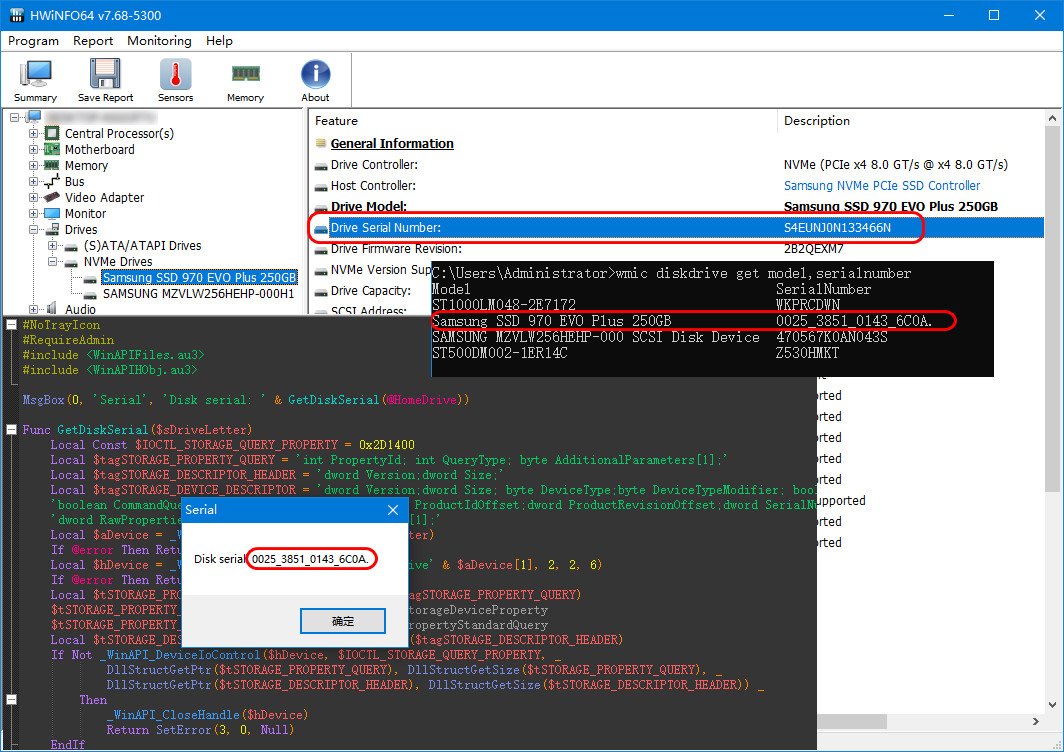The height and width of the screenshot is (752, 1064).
Task: Click the Drive Controller row drive icon
Action: coord(321,166)
